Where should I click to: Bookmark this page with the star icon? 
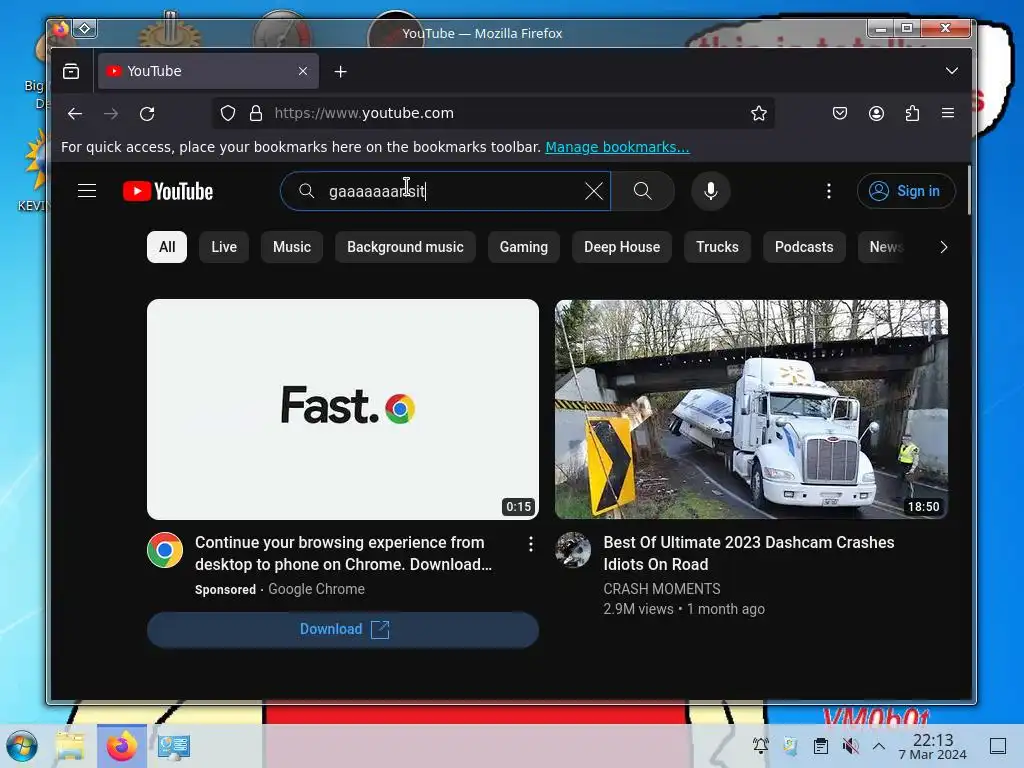click(x=758, y=114)
